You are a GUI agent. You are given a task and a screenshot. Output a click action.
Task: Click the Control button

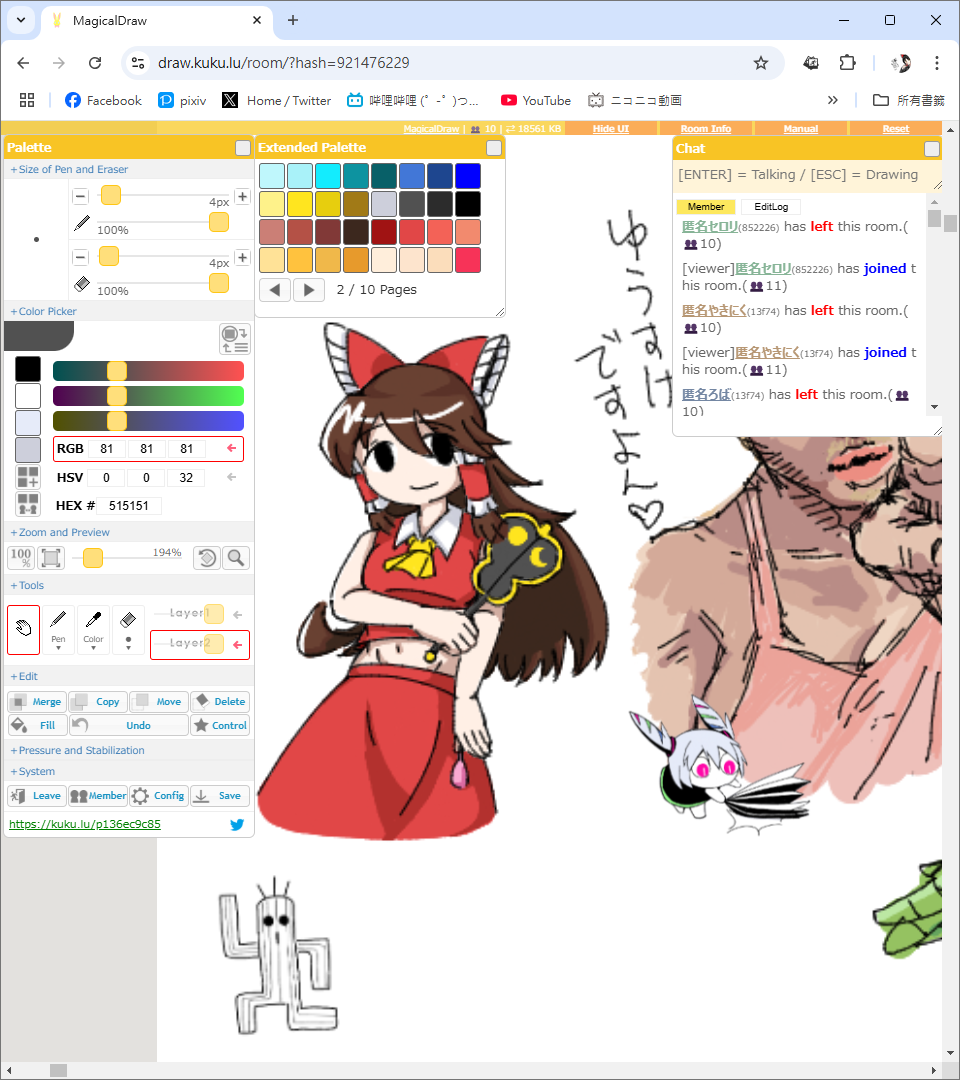[x=220, y=725]
